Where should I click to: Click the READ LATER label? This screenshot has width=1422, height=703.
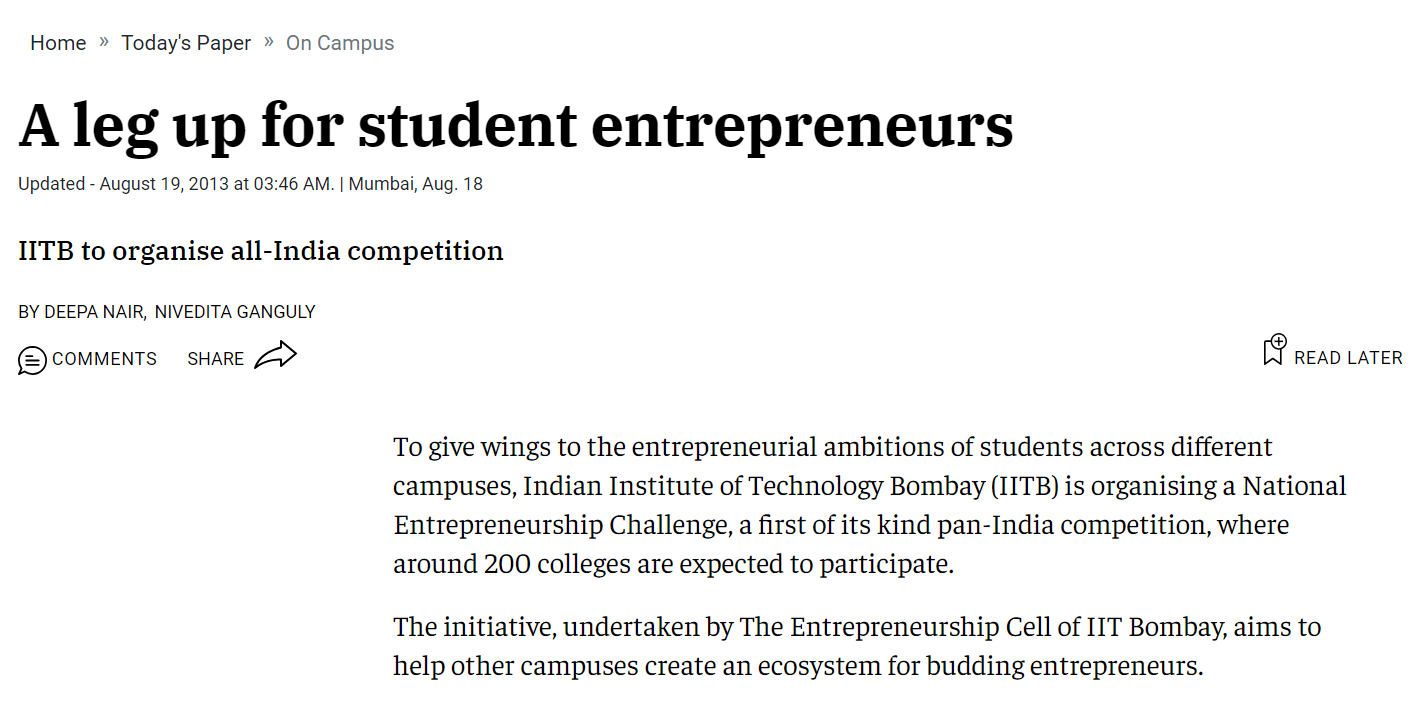(1349, 357)
